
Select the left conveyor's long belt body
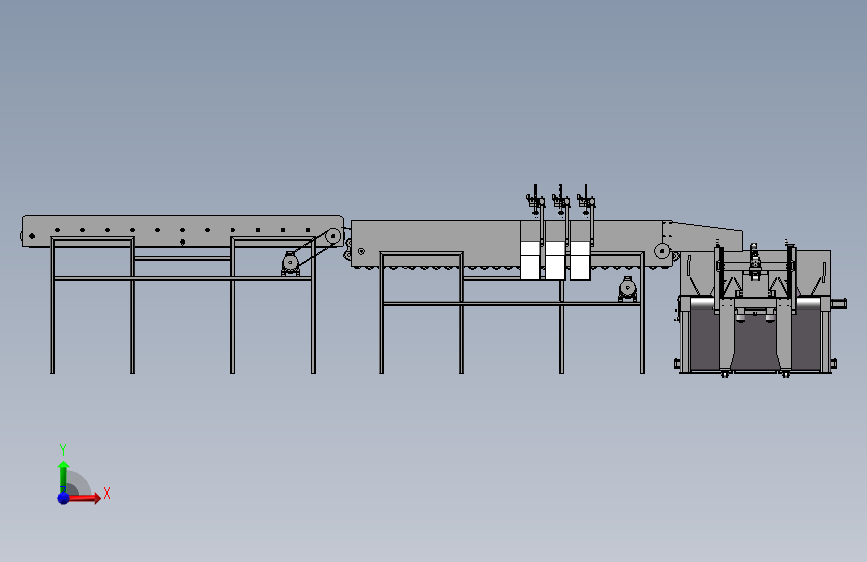[182, 231]
